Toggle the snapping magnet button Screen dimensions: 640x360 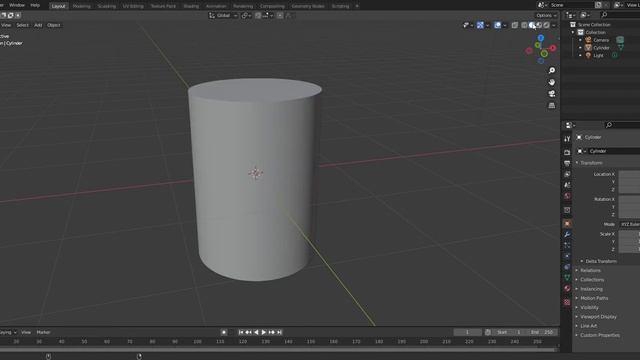click(258, 16)
